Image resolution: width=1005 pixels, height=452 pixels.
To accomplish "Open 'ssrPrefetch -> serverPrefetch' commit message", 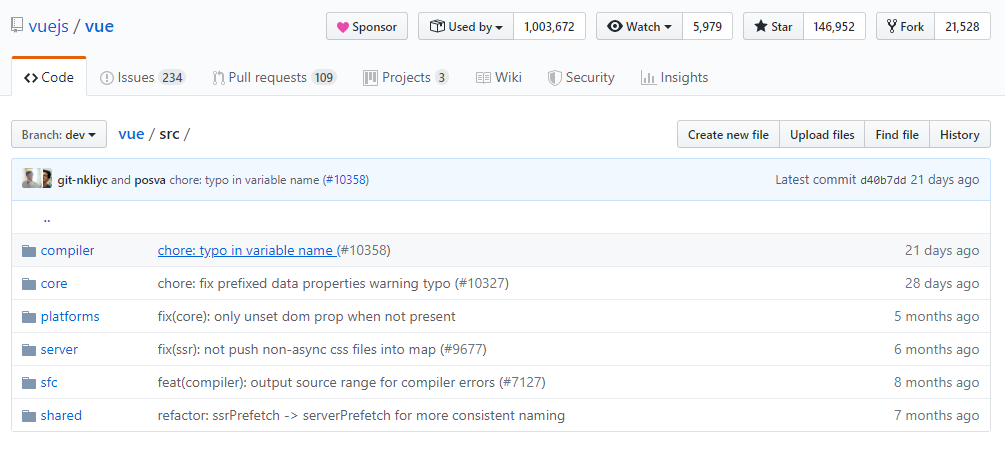I will pos(361,415).
